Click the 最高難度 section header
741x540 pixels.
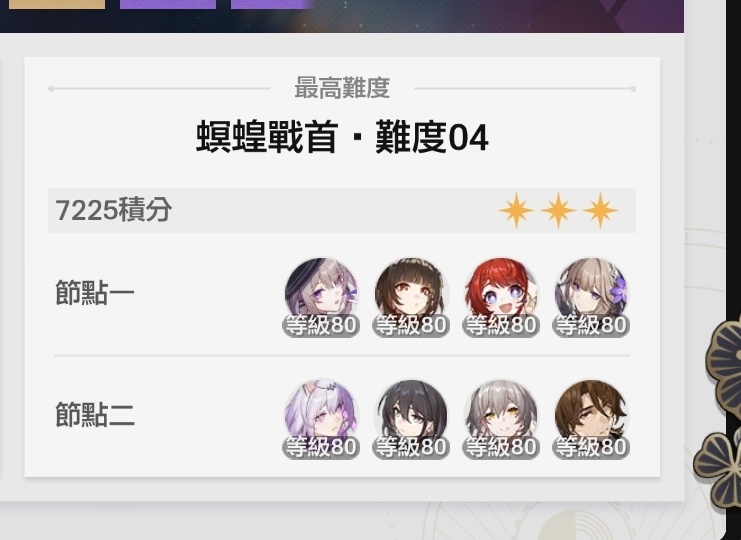[342, 88]
